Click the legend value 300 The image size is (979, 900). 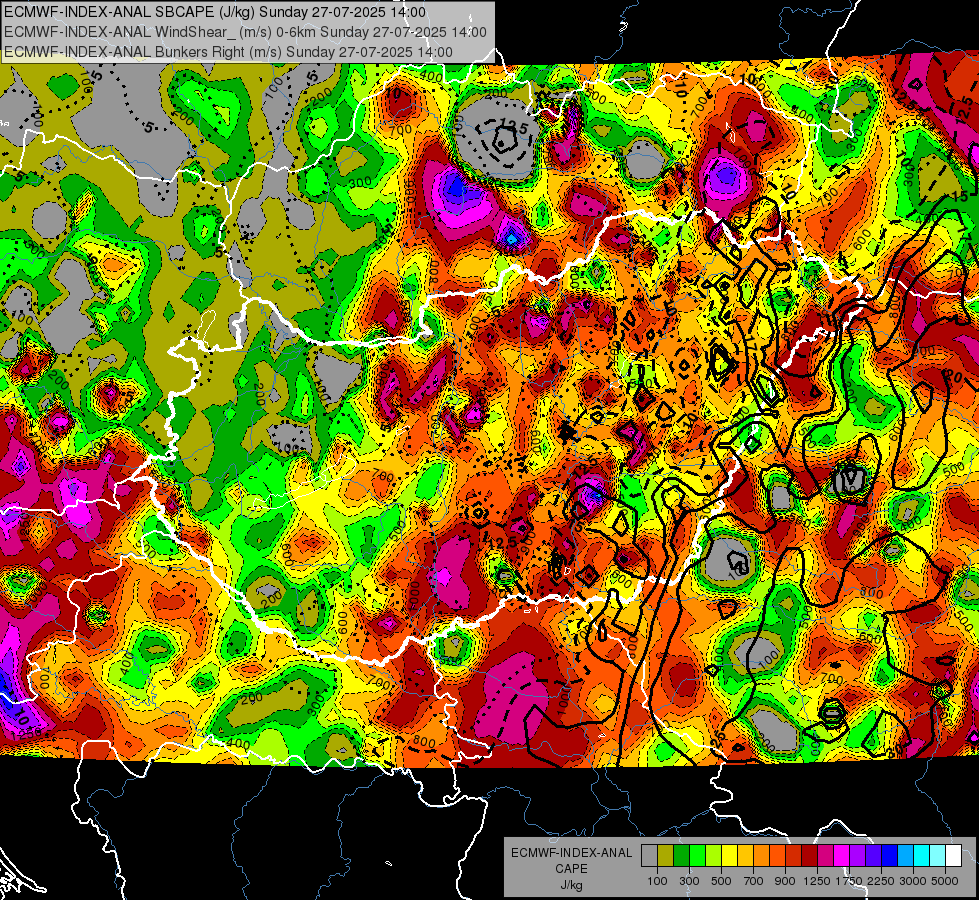pos(689,881)
